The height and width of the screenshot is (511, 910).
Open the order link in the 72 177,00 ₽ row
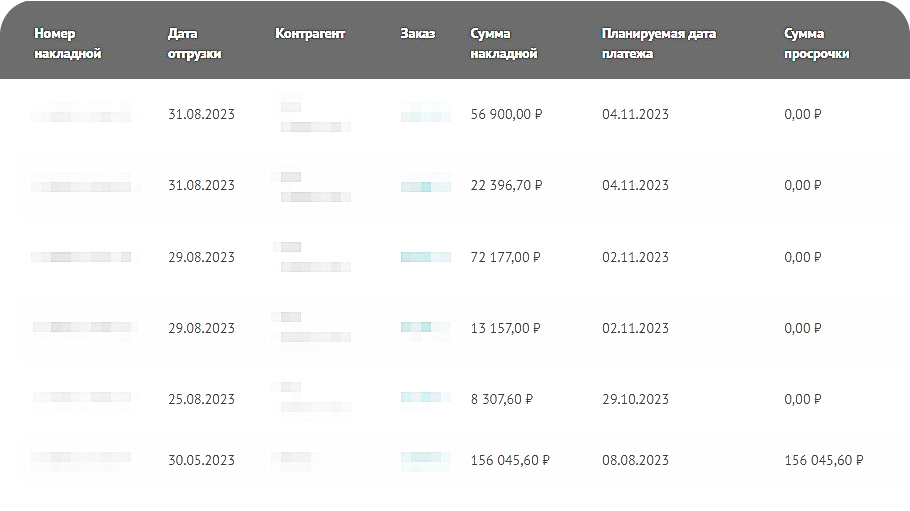(425, 257)
